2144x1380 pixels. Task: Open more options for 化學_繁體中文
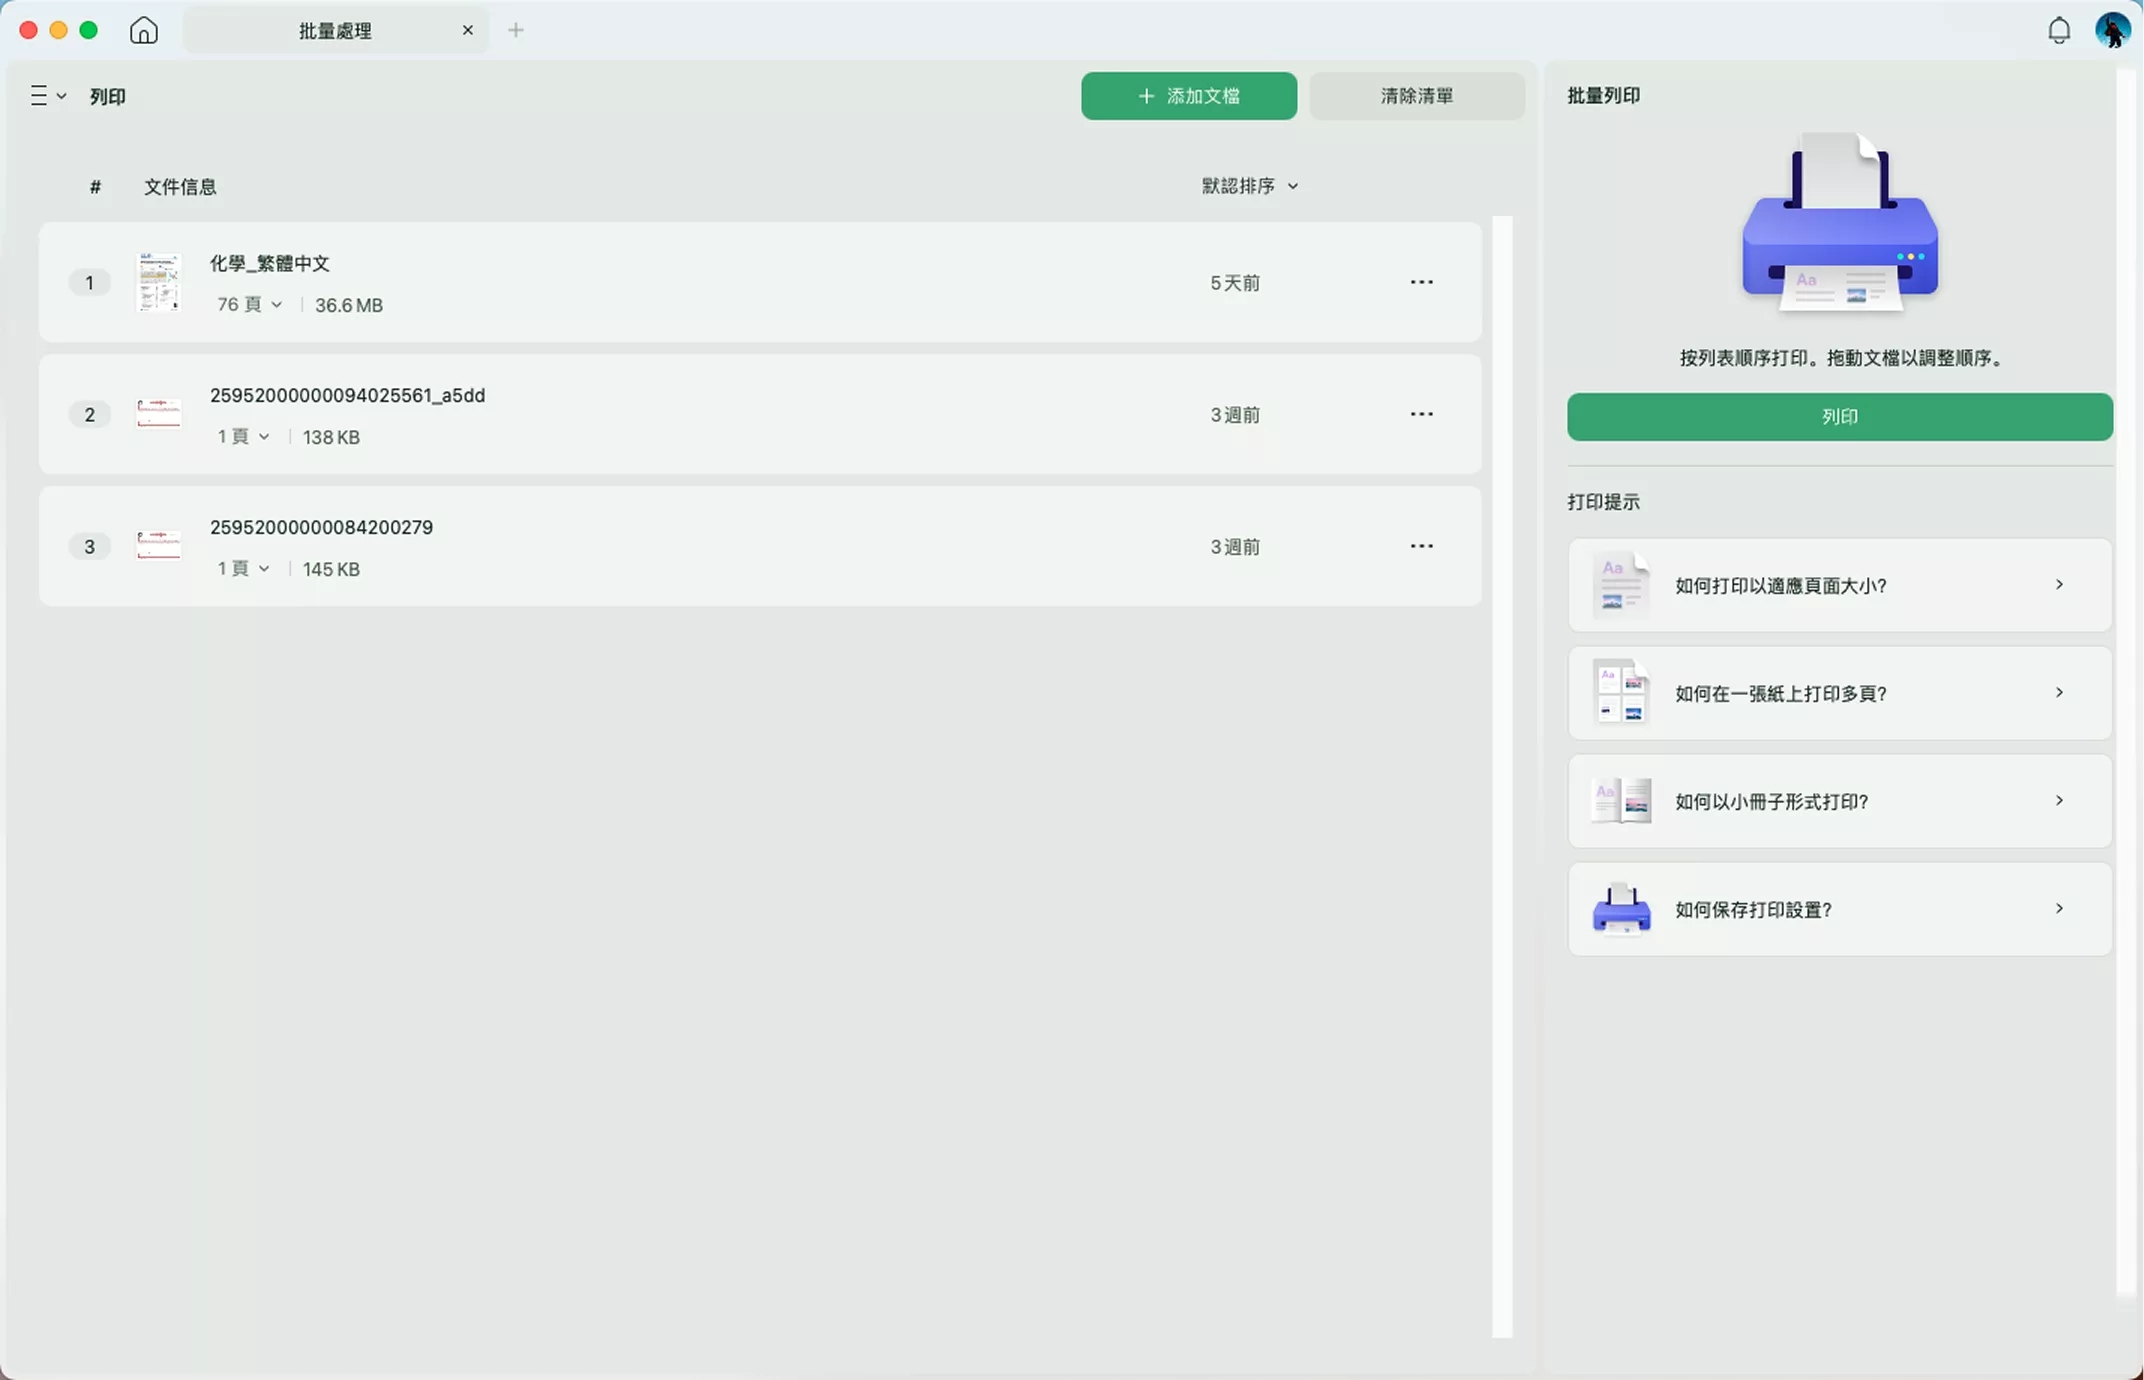tap(1421, 282)
